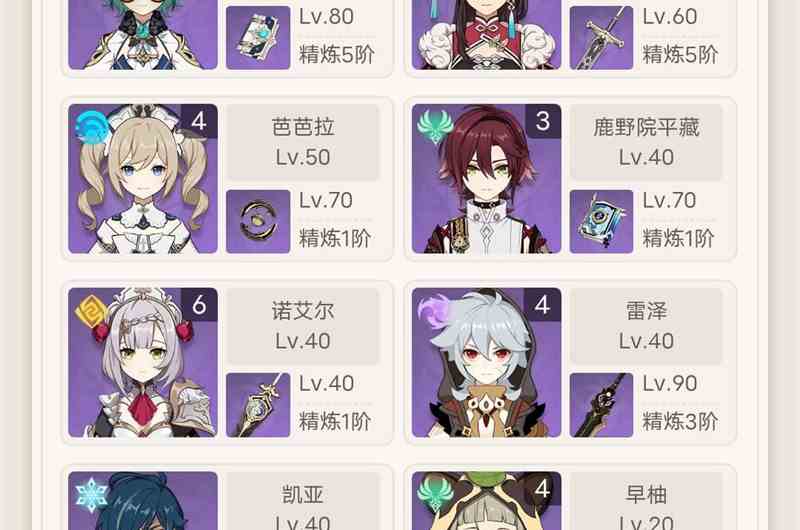
Task: Open 诺艾尔 character portrait
Action: 143,362
